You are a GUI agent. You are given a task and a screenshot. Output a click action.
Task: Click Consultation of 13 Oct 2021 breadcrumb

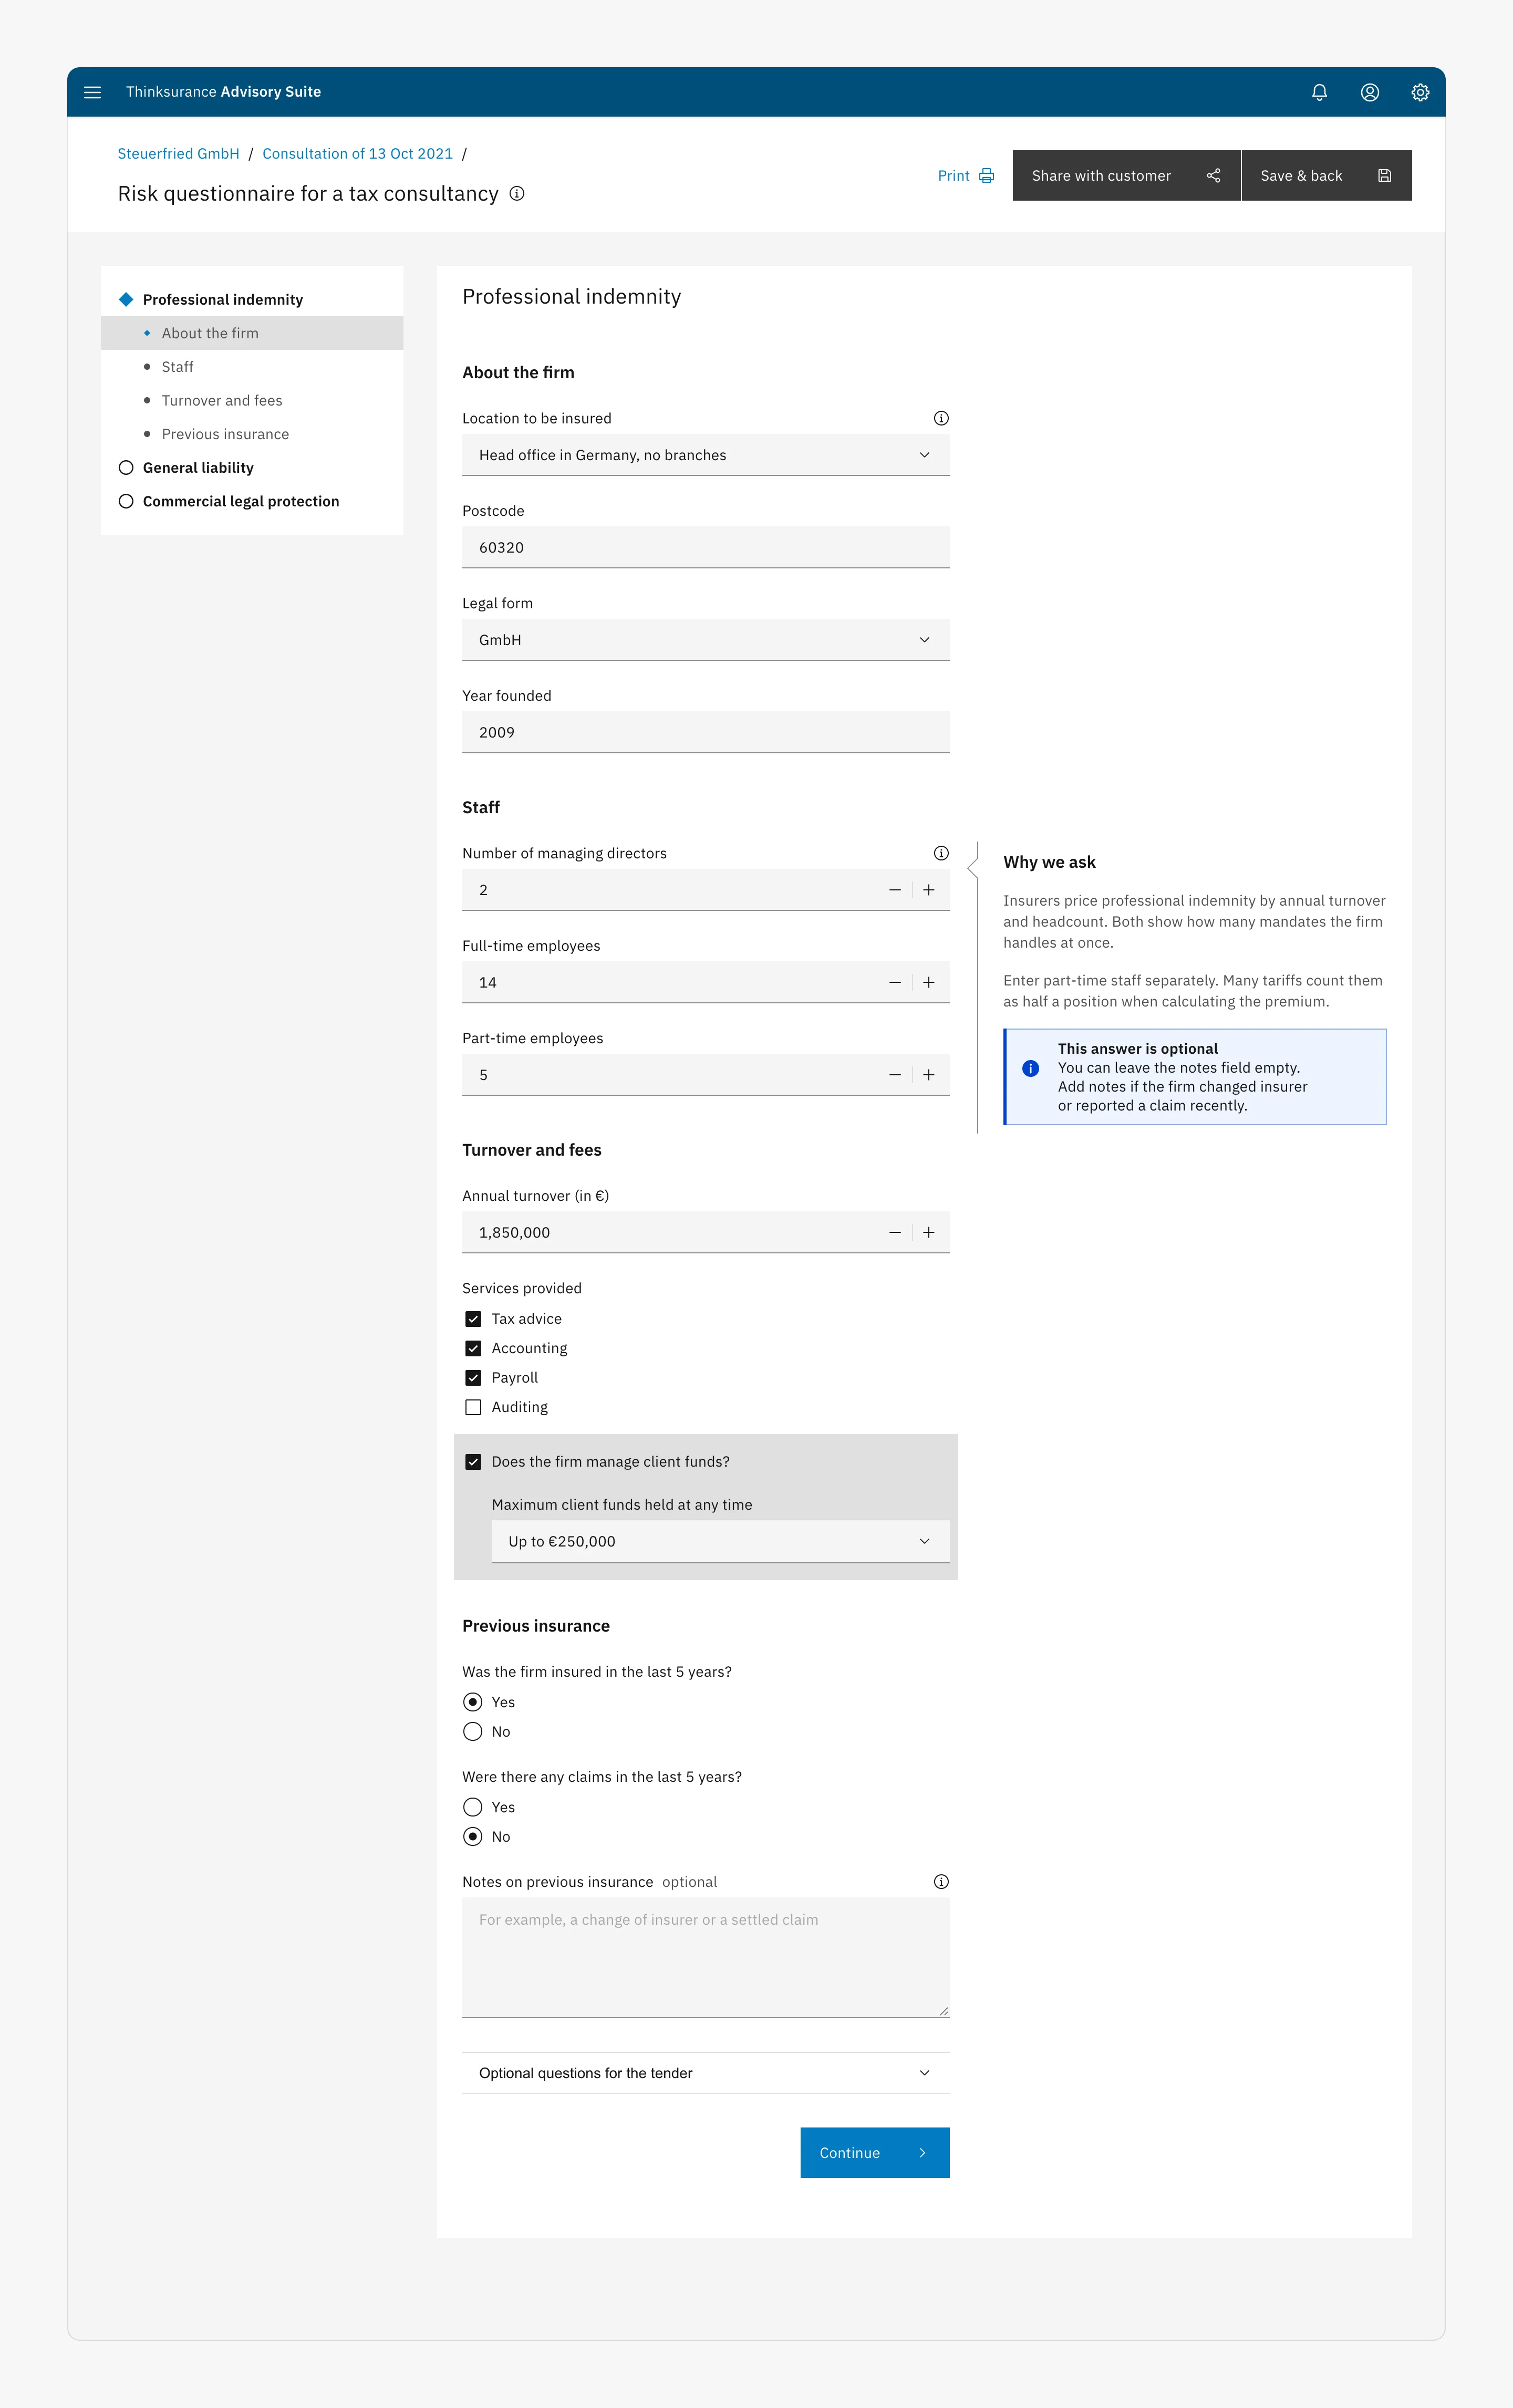pos(357,154)
